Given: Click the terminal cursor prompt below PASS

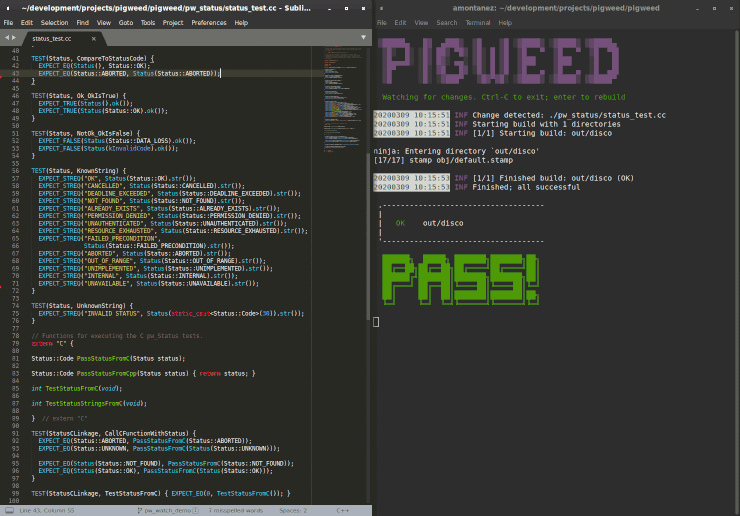Looking at the screenshot, I should (x=376, y=322).
